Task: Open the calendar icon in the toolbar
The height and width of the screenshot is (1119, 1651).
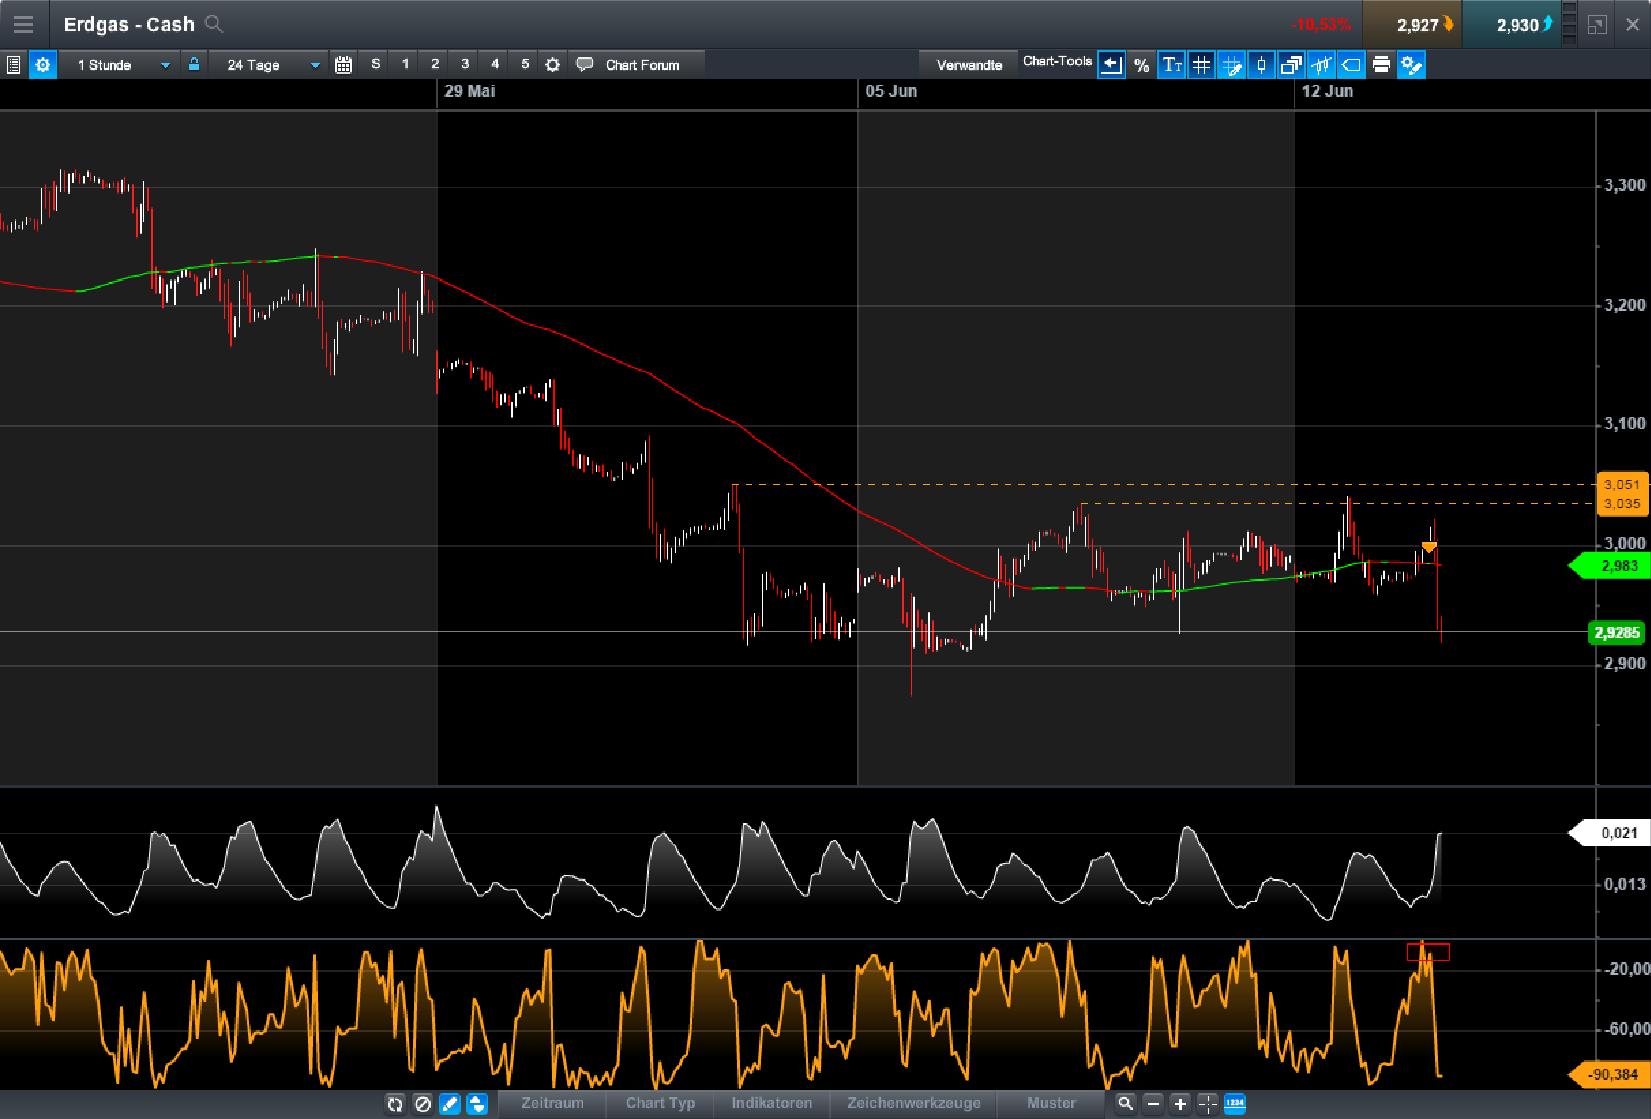Action: pyautogui.click(x=343, y=64)
